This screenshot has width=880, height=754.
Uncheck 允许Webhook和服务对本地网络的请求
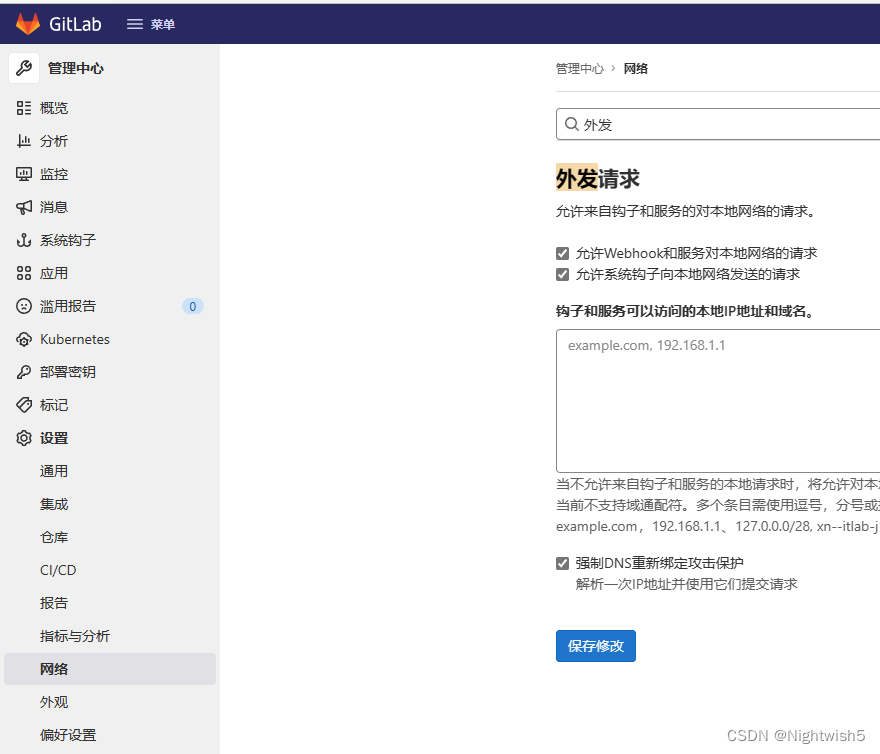tap(563, 253)
